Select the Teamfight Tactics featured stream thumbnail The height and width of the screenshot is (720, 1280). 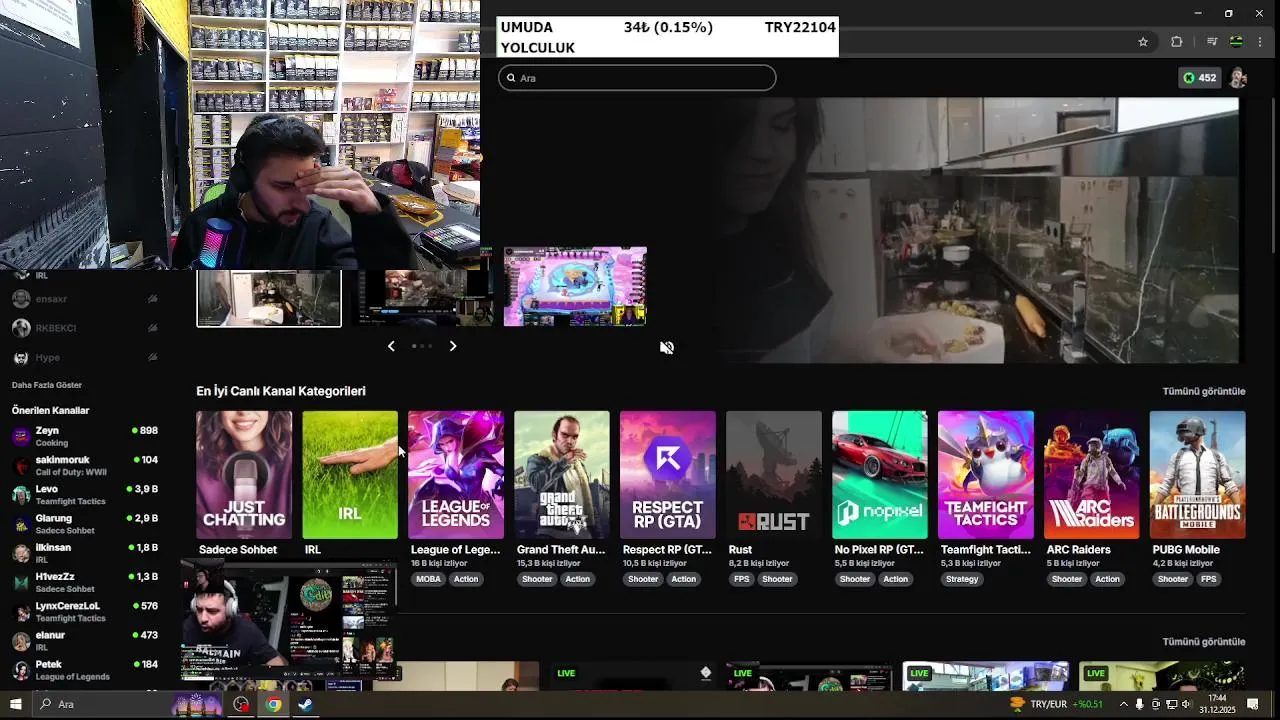tap(575, 286)
